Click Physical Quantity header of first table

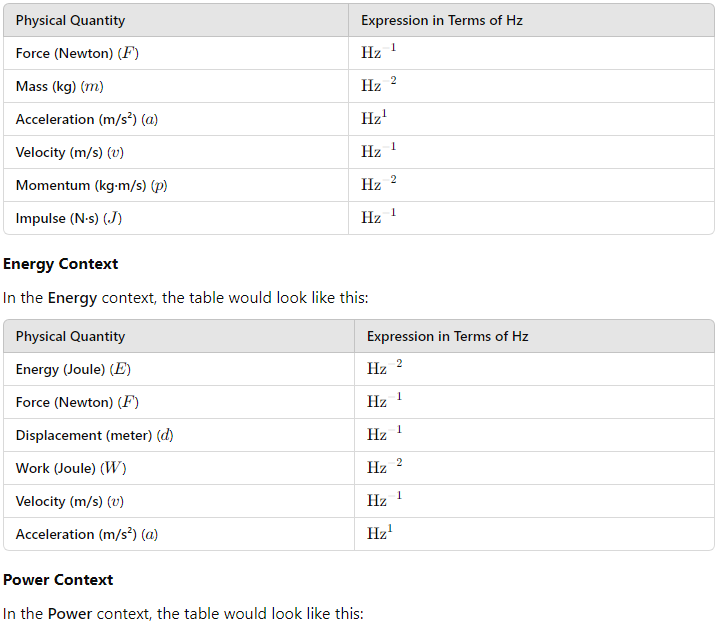coord(70,20)
